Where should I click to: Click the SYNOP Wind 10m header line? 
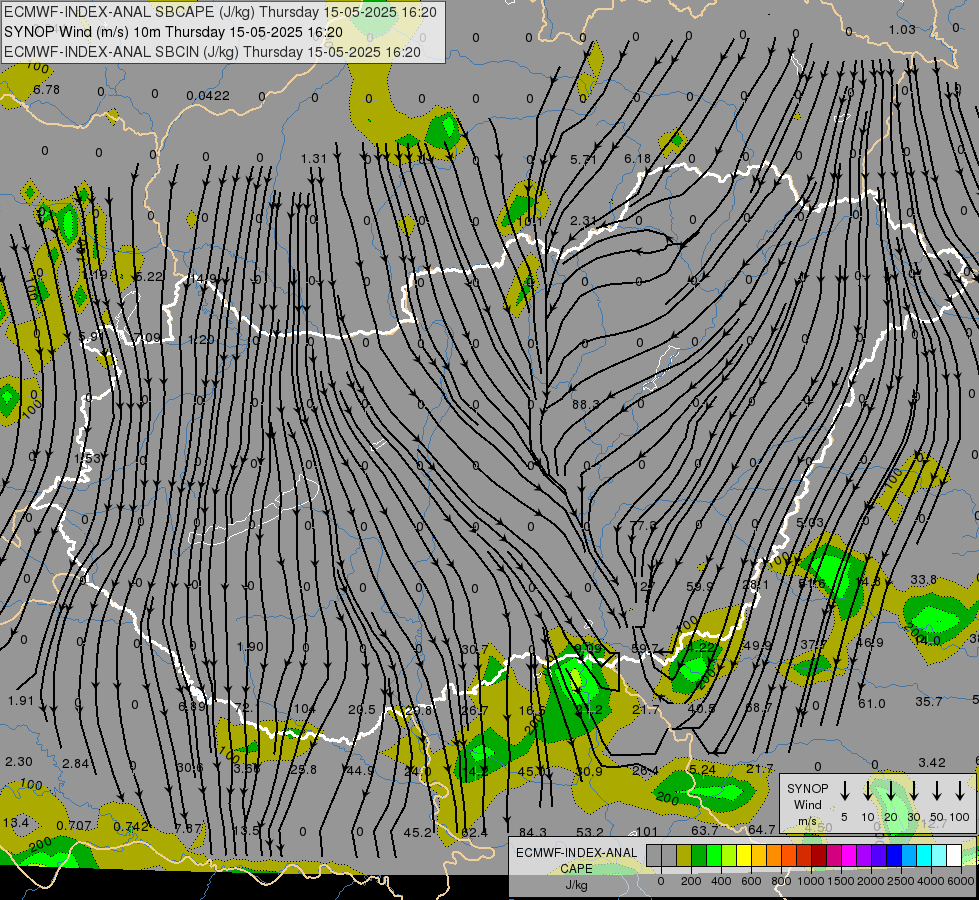tap(174, 32)
